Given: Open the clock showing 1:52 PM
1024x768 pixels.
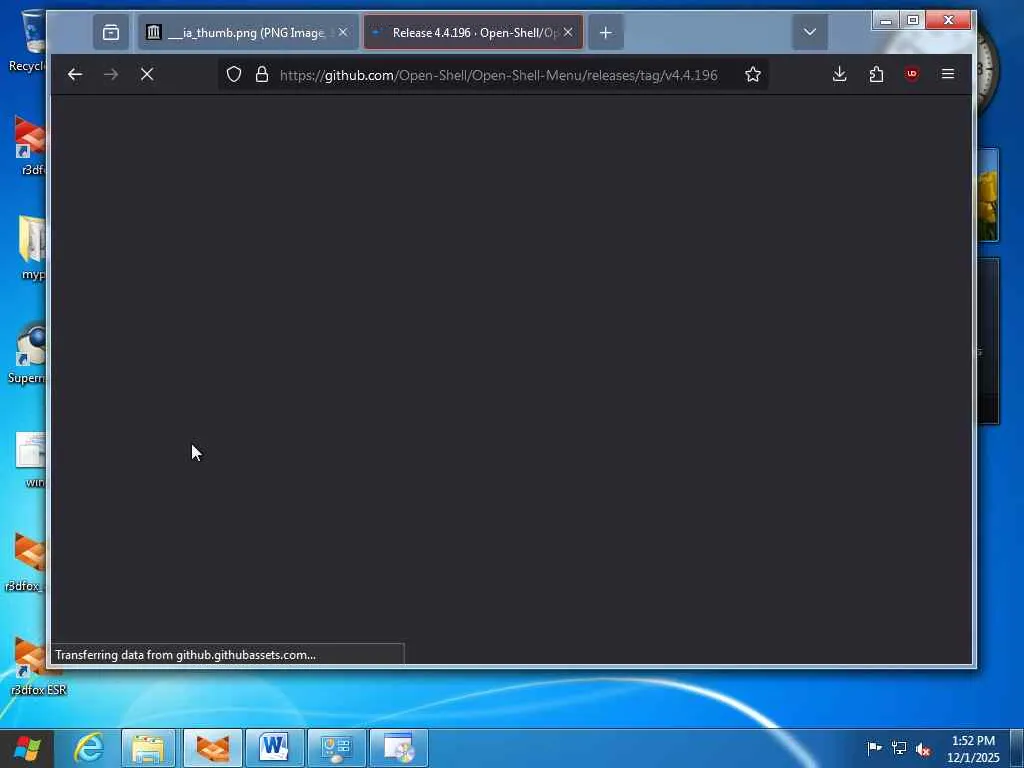Looking at the screenshot, I should click(973, 749).
